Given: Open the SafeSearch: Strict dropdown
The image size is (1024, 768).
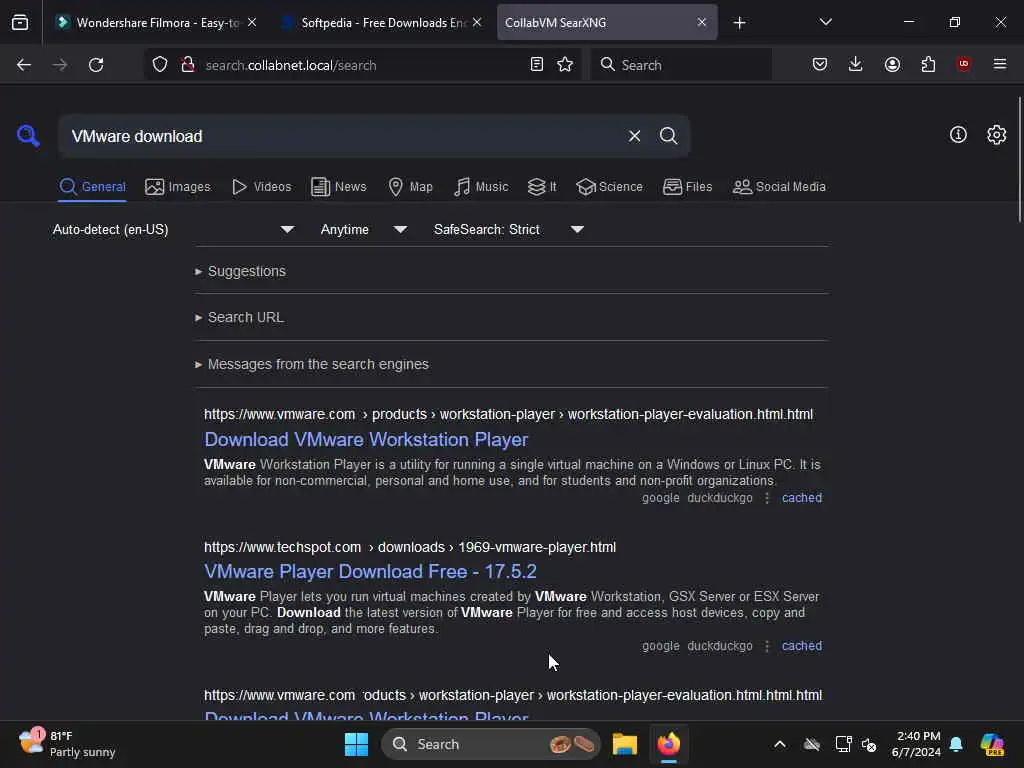Looking at the screenshot, I should pyautogui.click(x=508, y=229).
